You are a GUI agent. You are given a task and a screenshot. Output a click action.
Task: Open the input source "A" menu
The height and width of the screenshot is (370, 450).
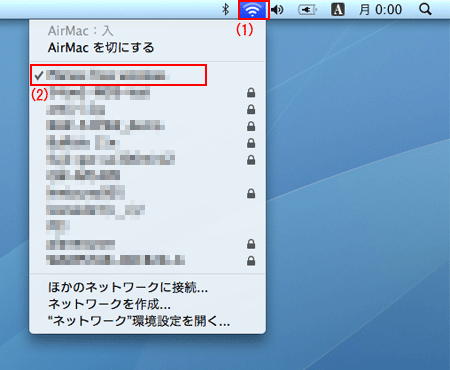(x=337, y=9)
